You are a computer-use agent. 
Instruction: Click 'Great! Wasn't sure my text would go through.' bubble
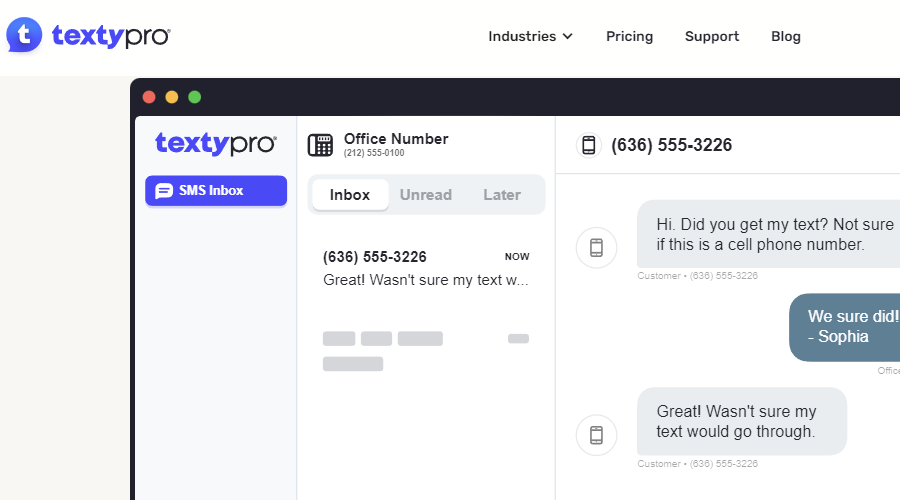(x=742, y=421)
